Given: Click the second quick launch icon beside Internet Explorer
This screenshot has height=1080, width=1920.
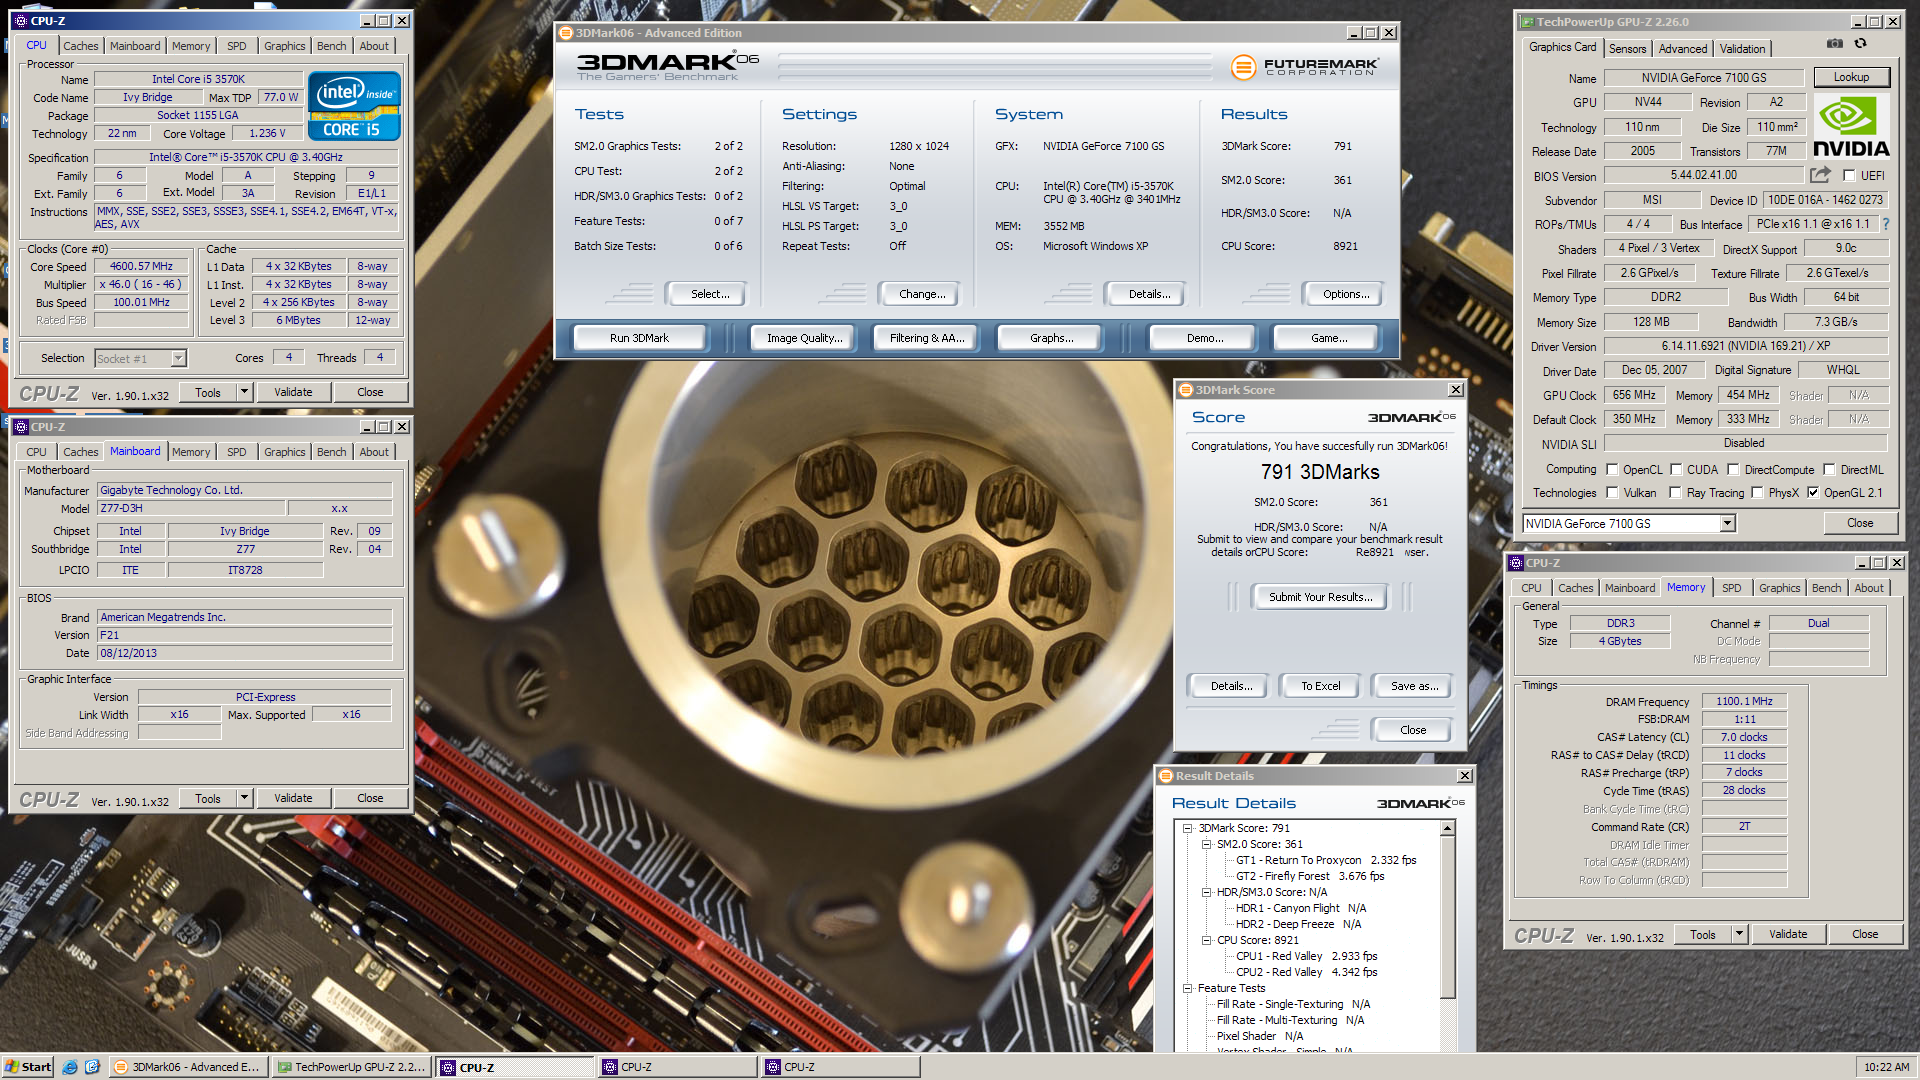Looking at the screenshot, I should click(x=92, y=1067).
